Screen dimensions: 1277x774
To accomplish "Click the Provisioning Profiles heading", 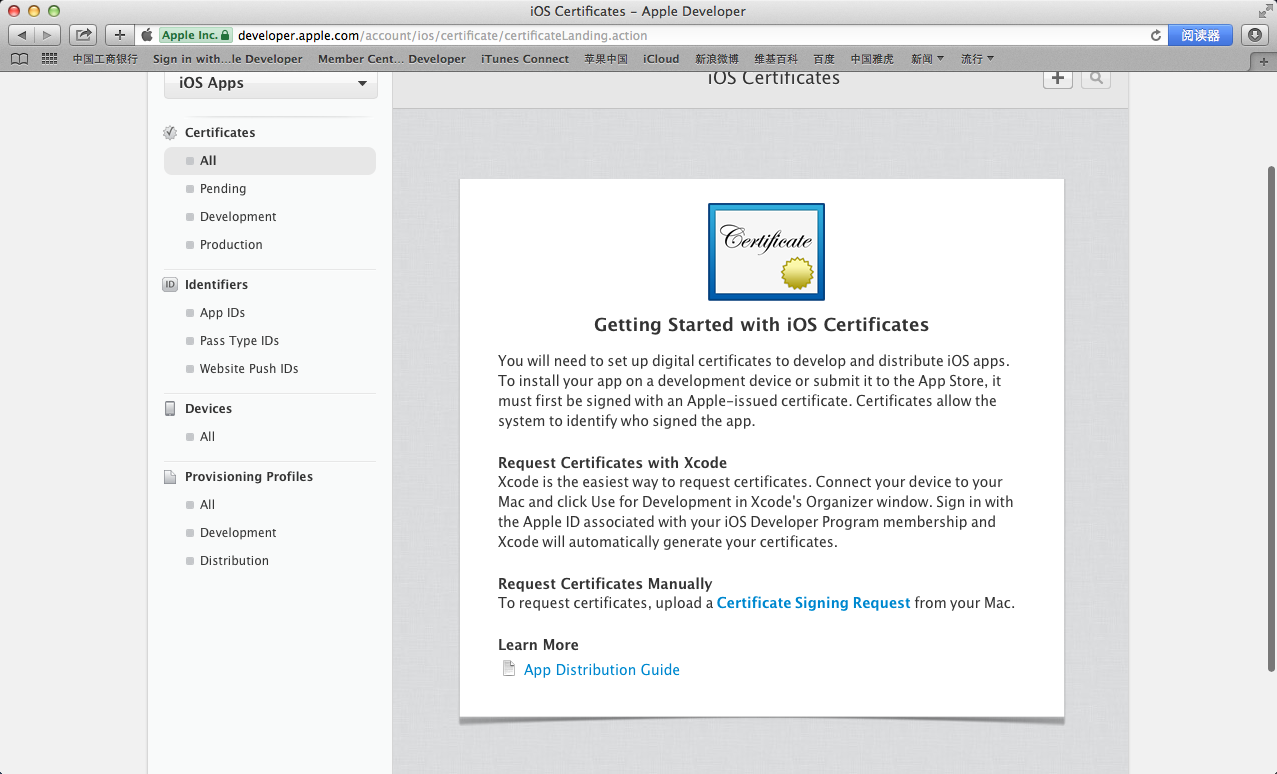I will click(x=249, y=477).
